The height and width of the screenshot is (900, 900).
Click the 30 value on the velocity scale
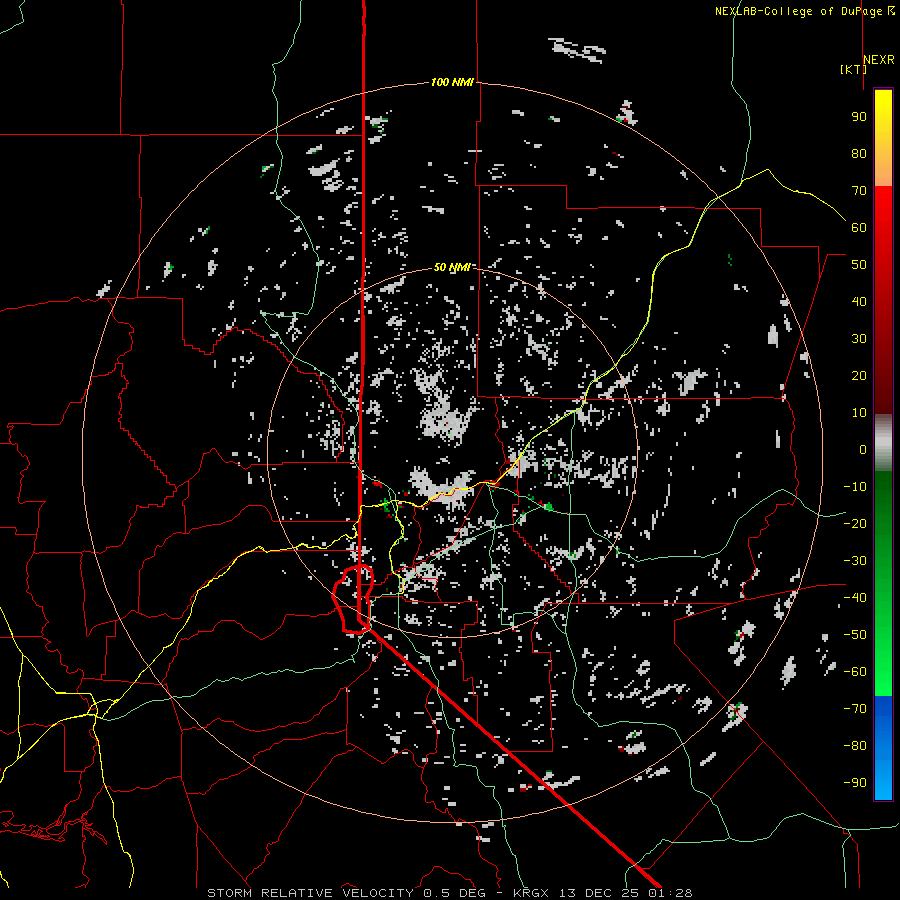coord(859,339)
